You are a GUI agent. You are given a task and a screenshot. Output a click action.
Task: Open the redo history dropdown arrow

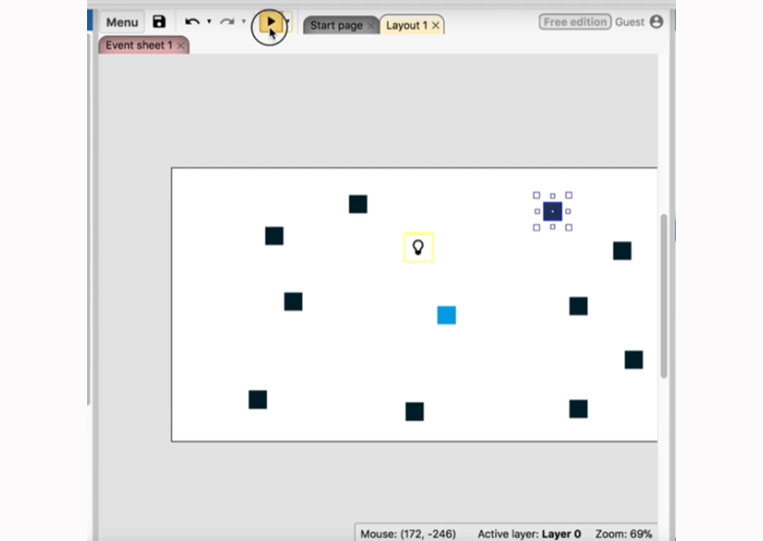click(x=244, y=22)
